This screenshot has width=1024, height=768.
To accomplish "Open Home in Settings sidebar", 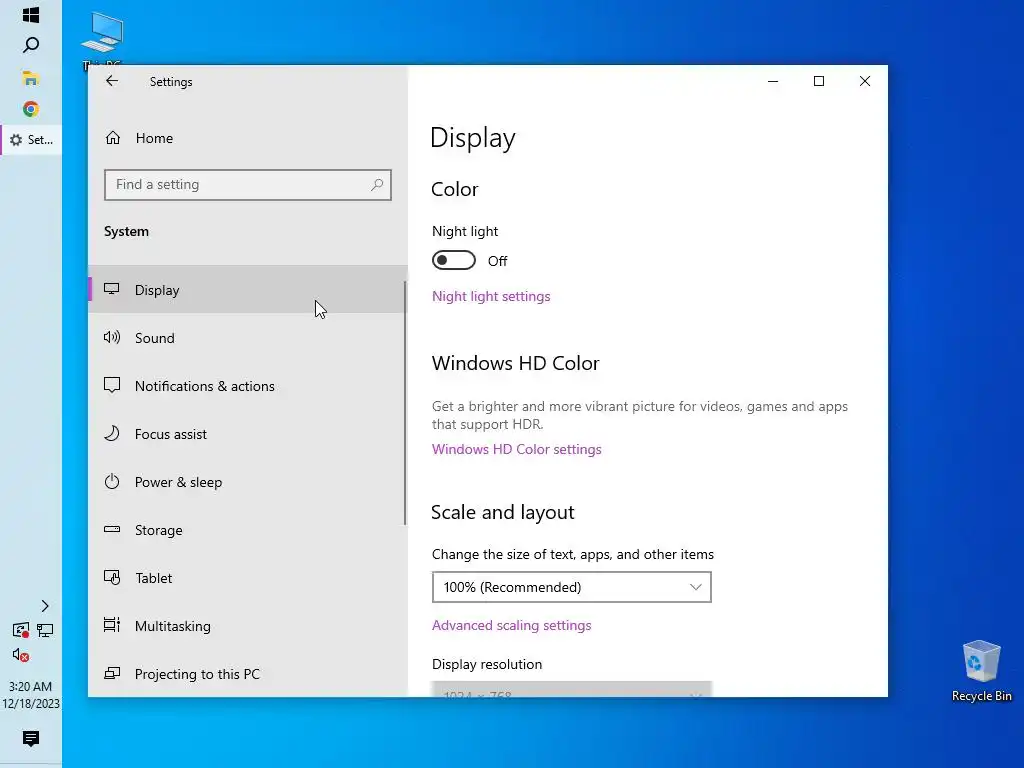I will (x=154, y=138).
